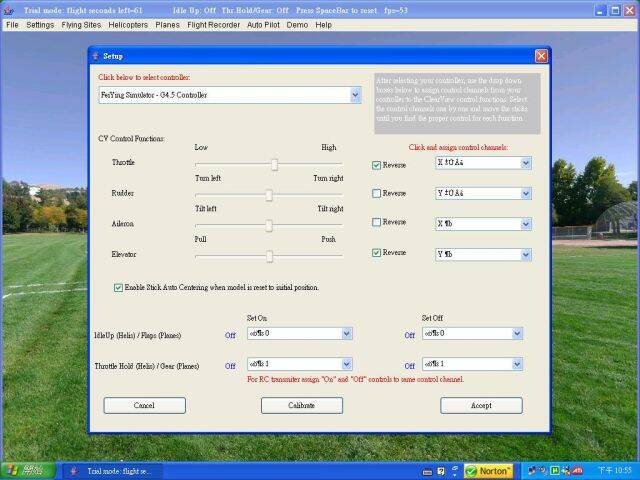Click the Rudder slider thumb

(x=269, y=195)
